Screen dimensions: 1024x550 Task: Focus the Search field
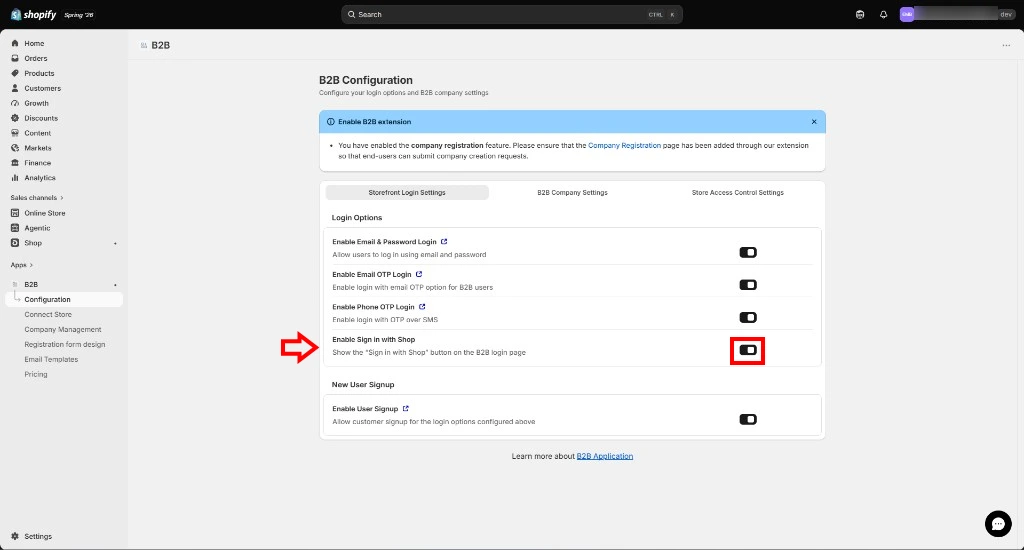(512, 14)
